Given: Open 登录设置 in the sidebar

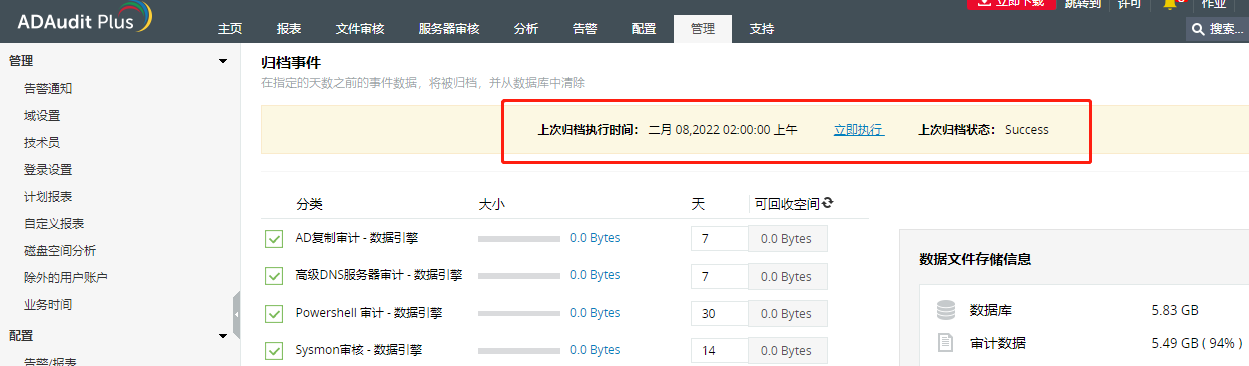Looking at the screenshot, I should 48,169.
